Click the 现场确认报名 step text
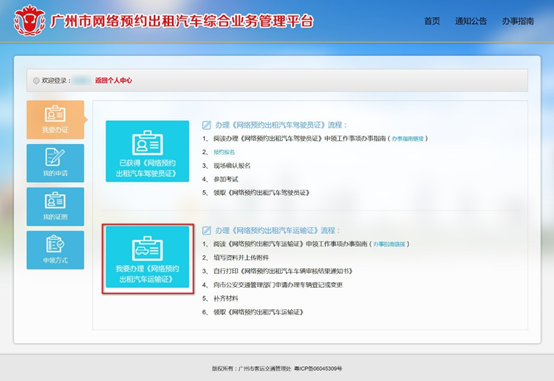 232,165
